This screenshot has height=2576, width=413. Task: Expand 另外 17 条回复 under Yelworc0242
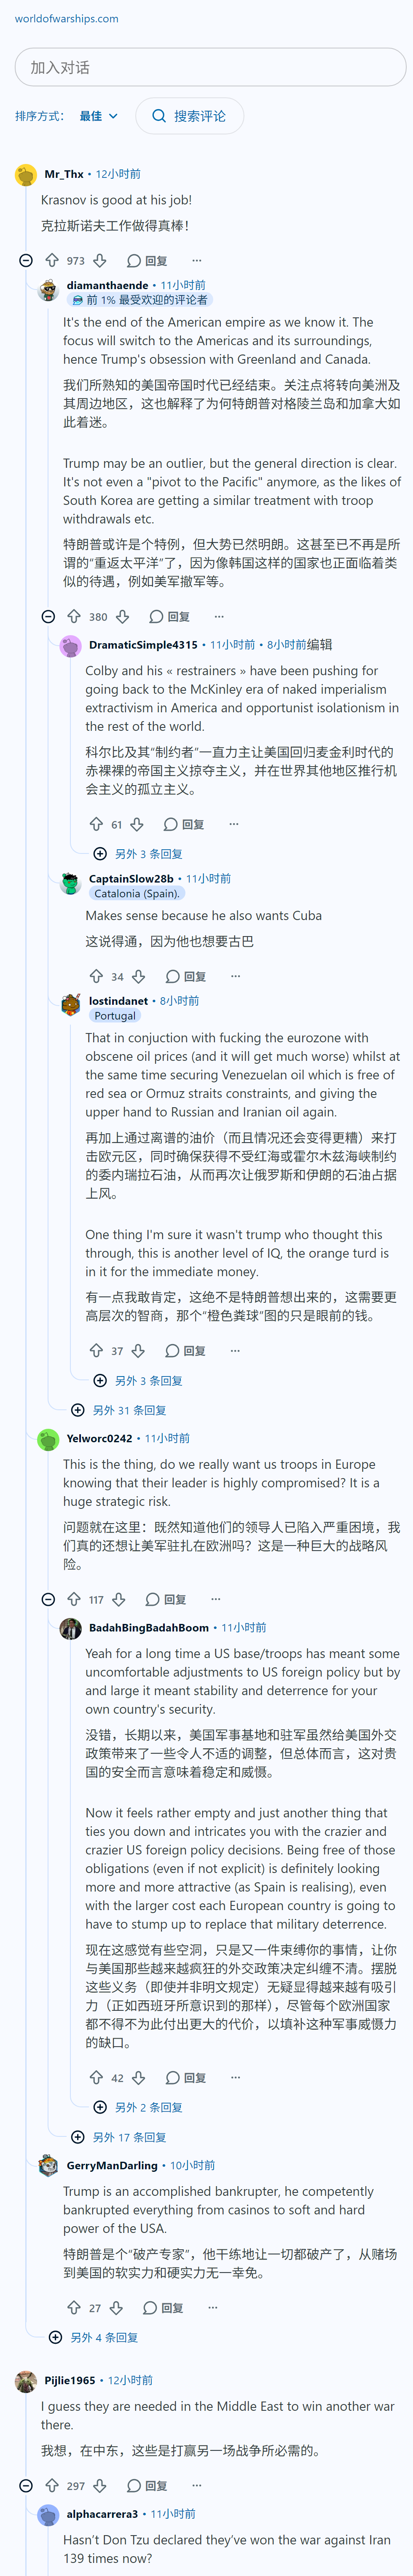[x=119, y=2137]
